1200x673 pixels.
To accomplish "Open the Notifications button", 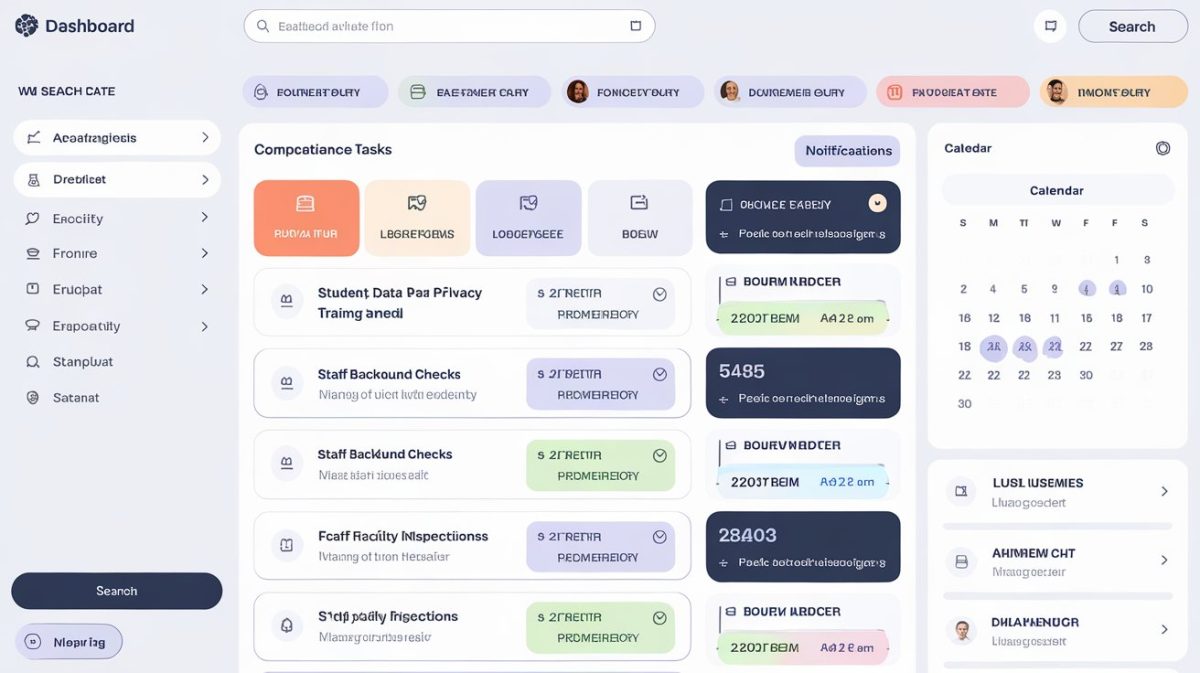I will pyautogui.click(x=847, y=150).
